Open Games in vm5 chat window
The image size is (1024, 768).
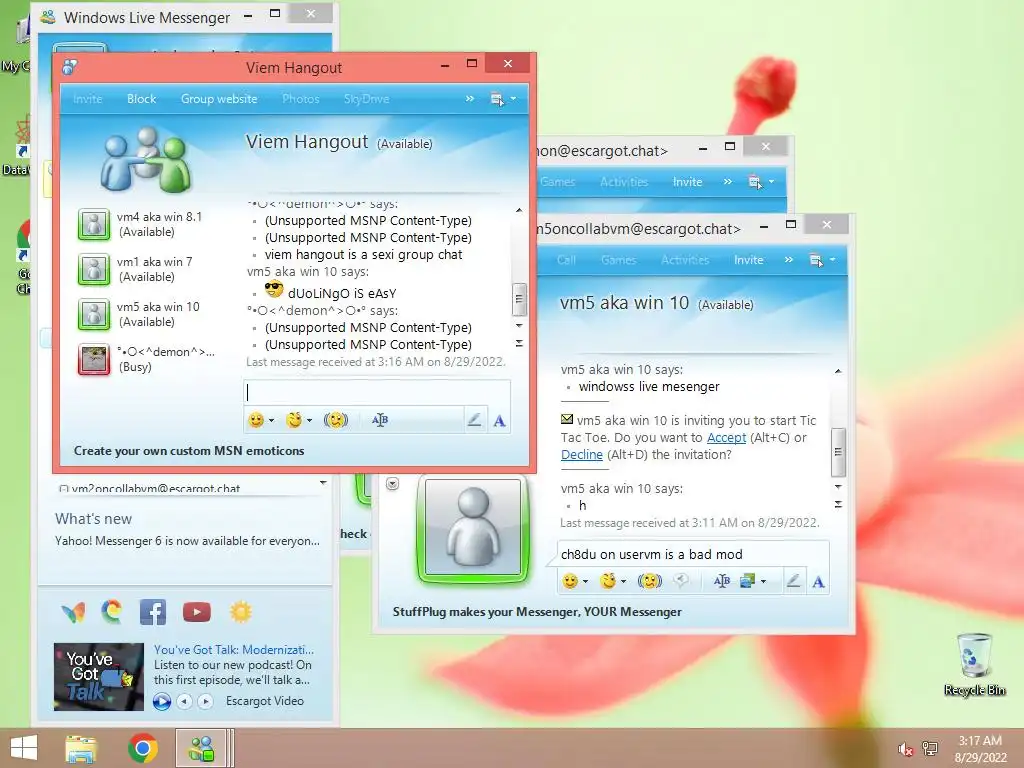(x=618, y=260)
